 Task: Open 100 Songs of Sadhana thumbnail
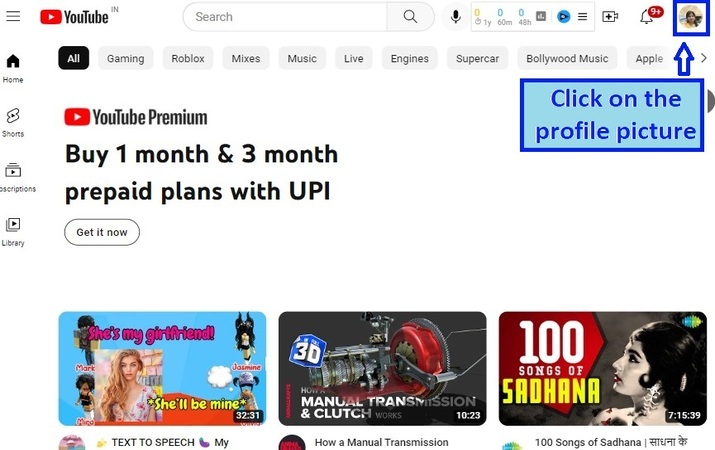(602, 368)
